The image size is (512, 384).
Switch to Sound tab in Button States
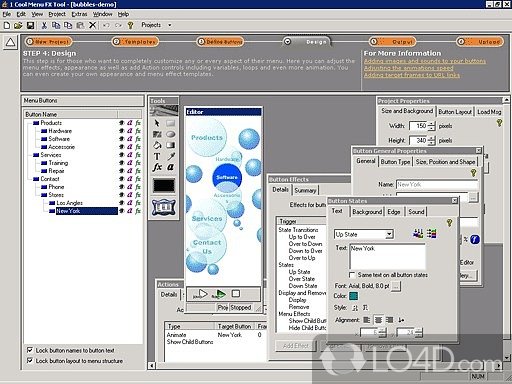coord(416,212)
